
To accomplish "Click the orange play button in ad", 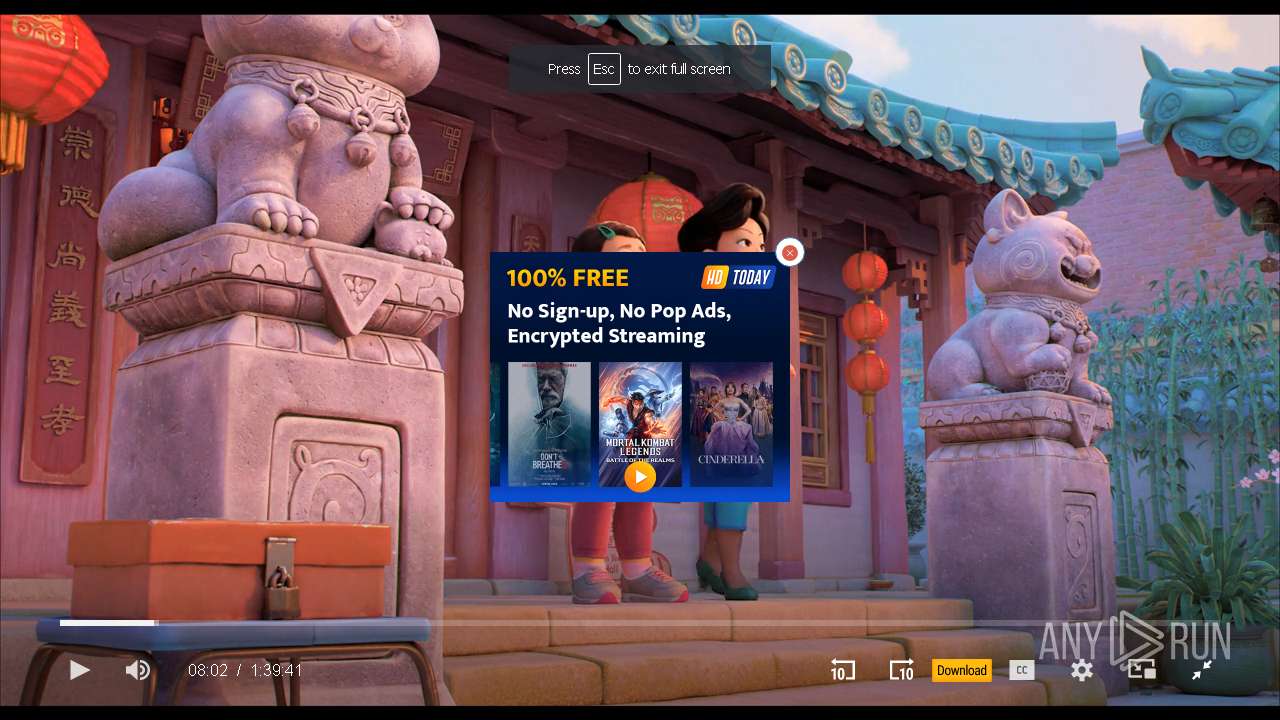I will [640, 477].
